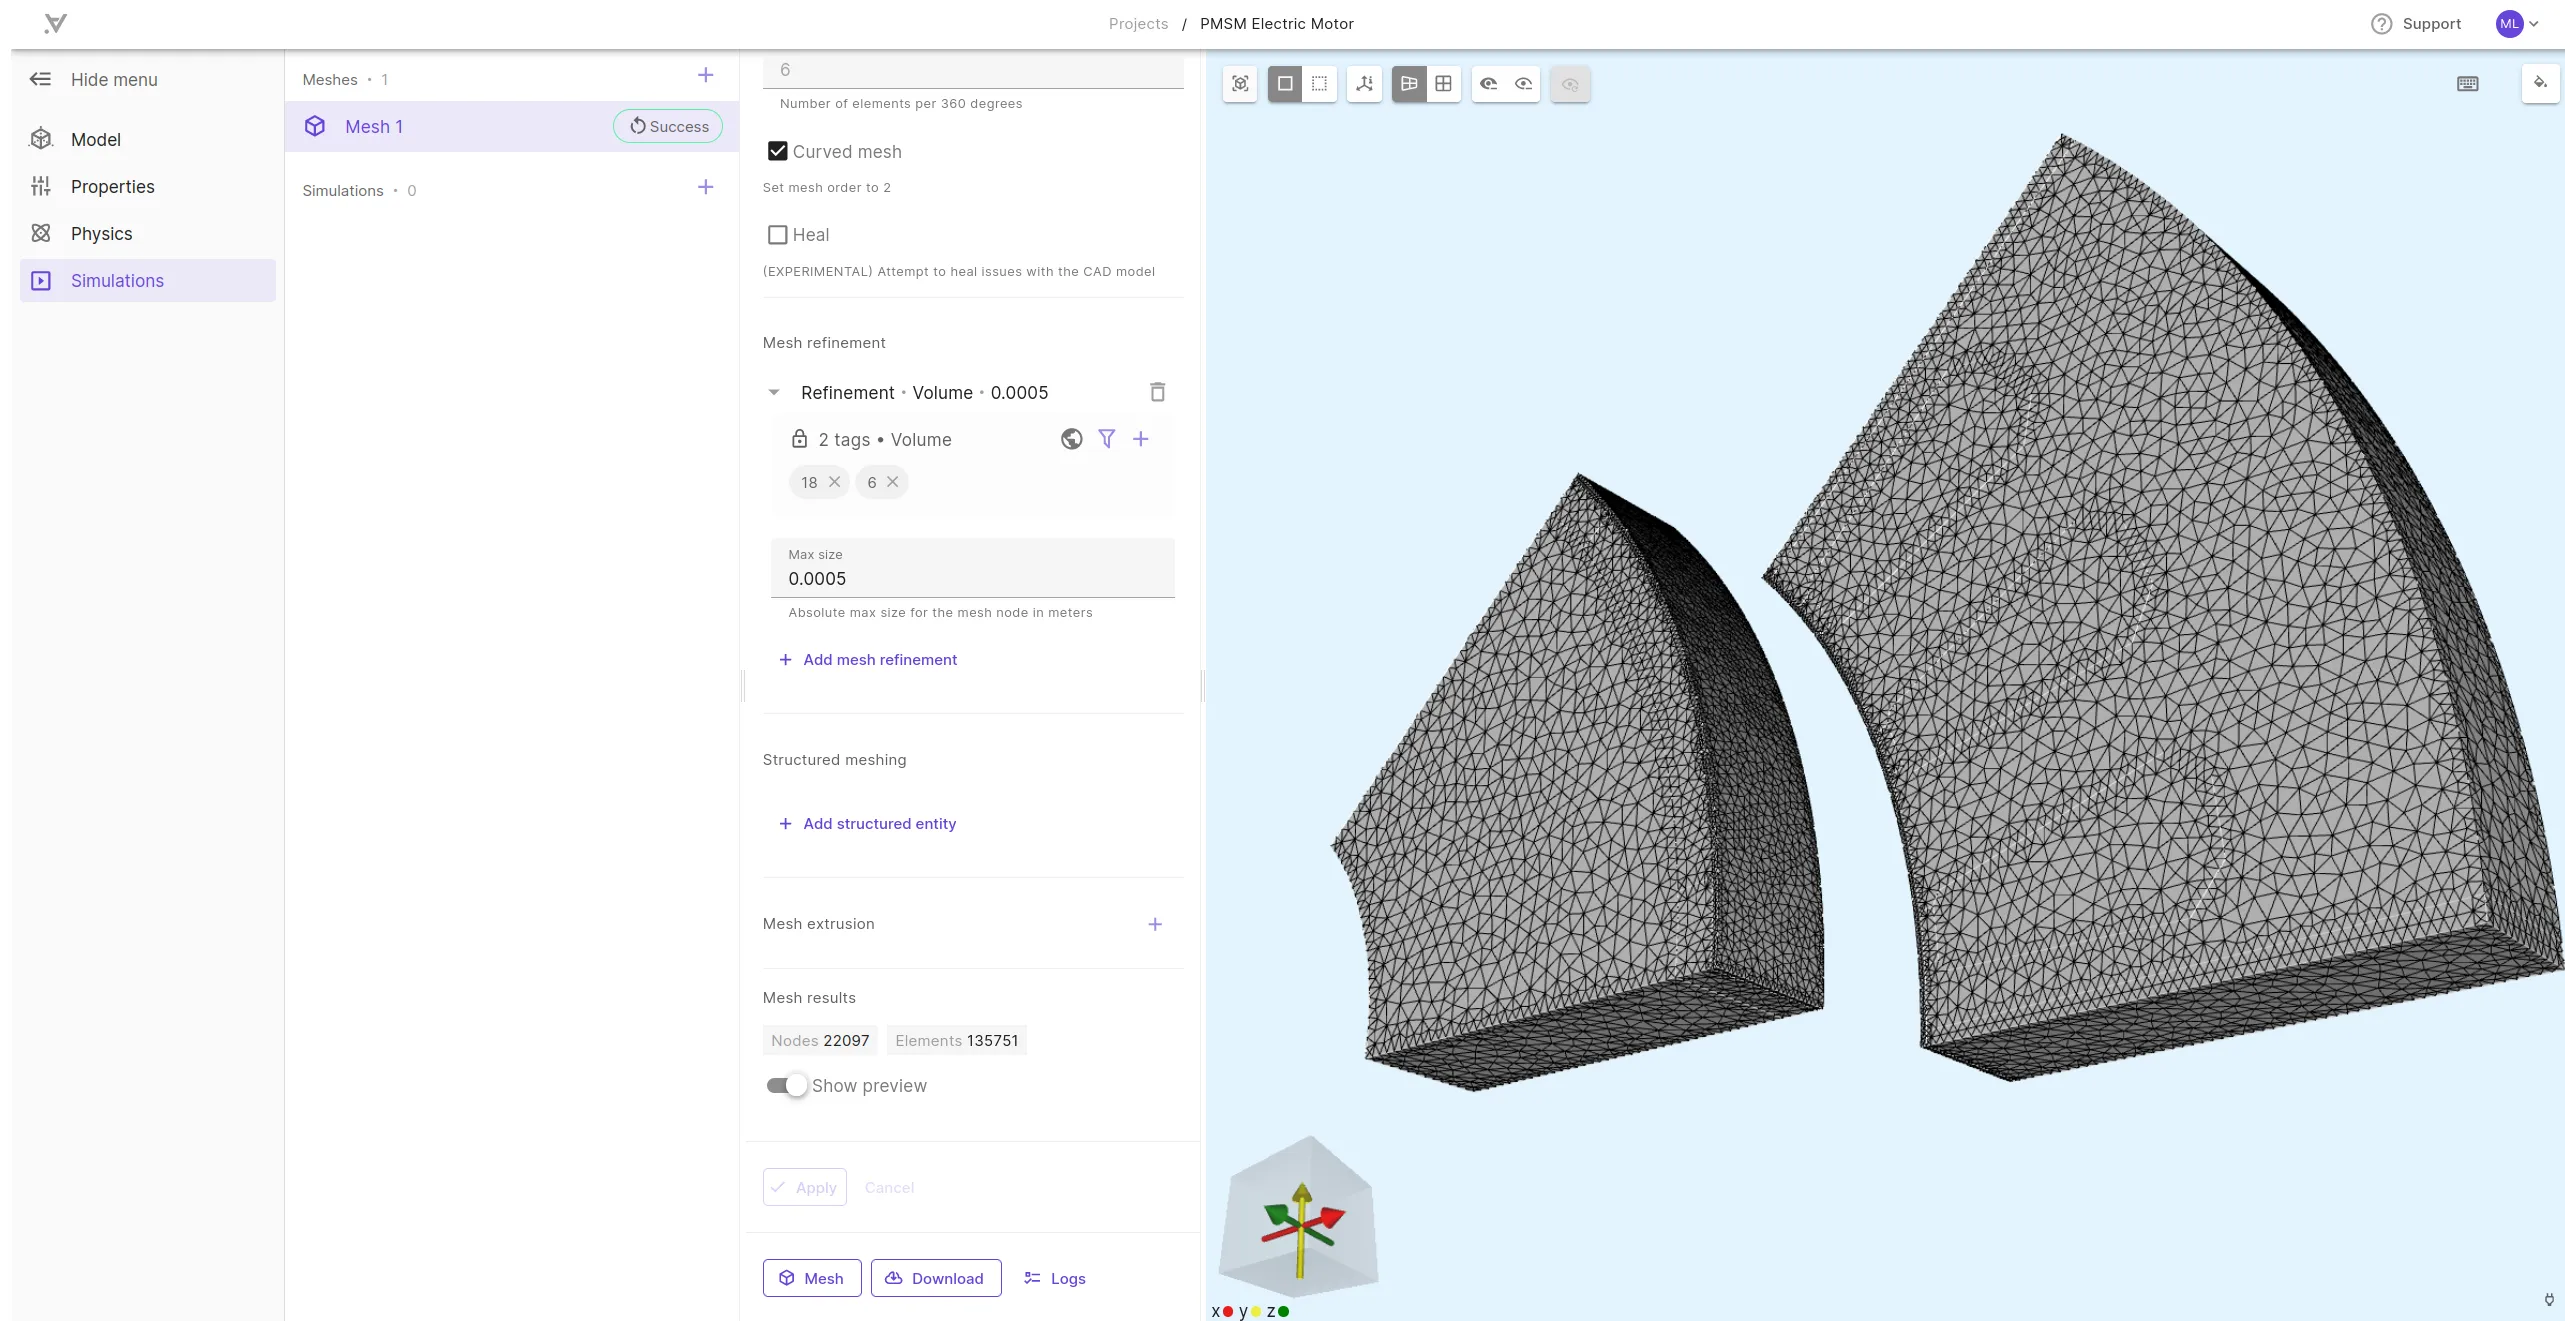Click the Elements 135751 result chip
Viewport: 2565px width, 1321px height.
pyautogui.click(x=956, y=1040)
